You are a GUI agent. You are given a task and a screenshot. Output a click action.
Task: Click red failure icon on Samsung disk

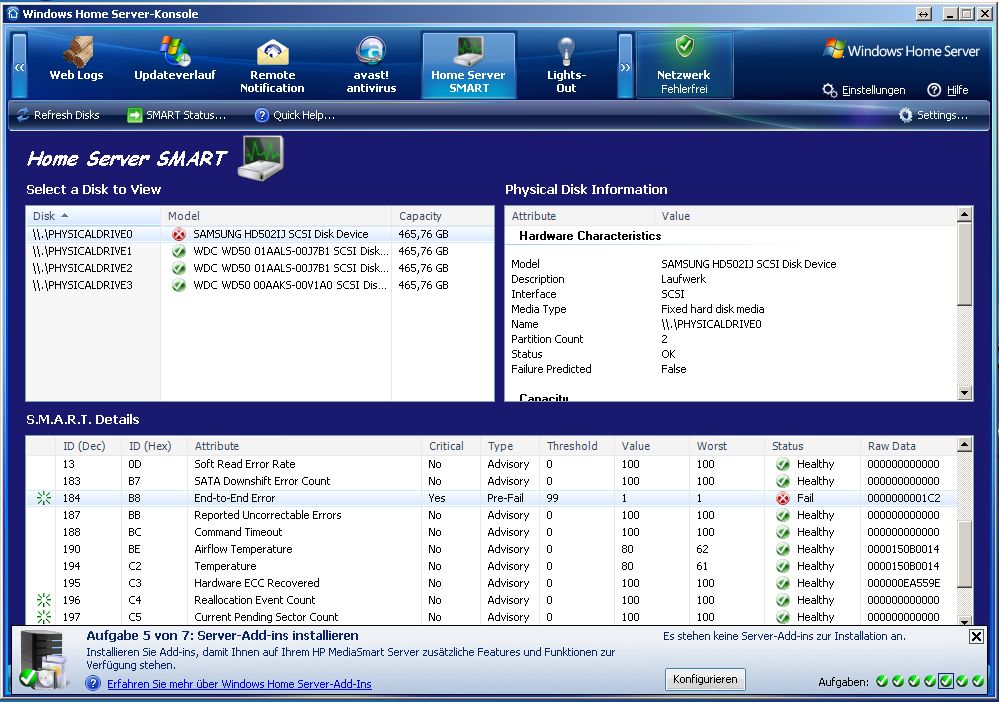point(179,234)
